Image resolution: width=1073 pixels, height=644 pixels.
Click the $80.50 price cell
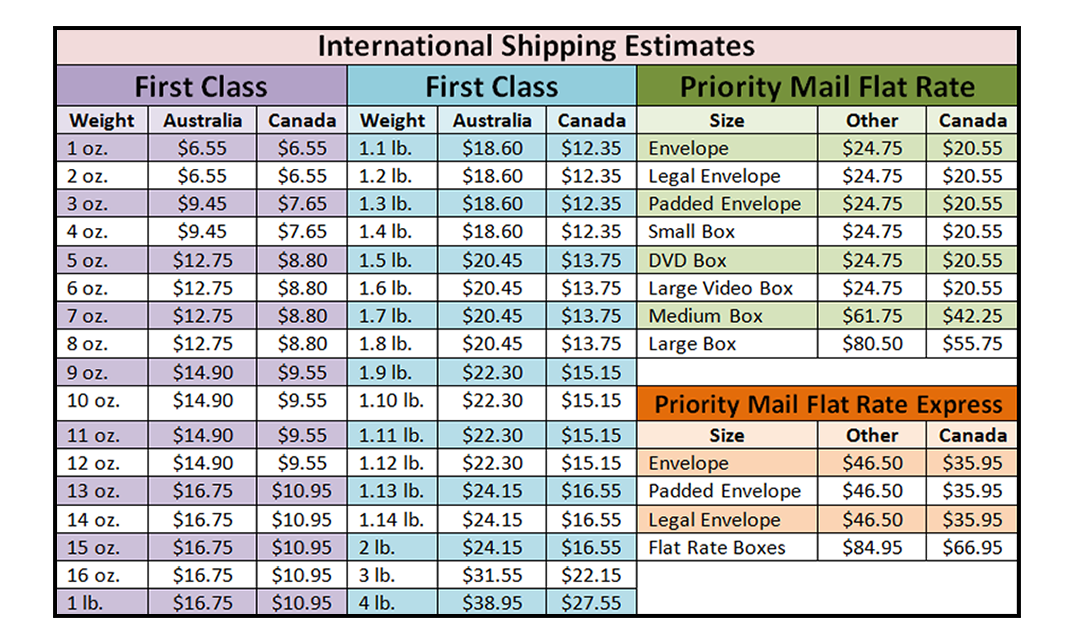[872, 344]
